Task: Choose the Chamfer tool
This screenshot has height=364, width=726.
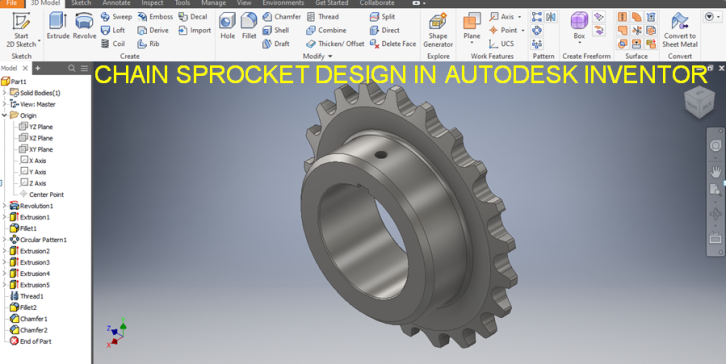Action: (282, 17)
